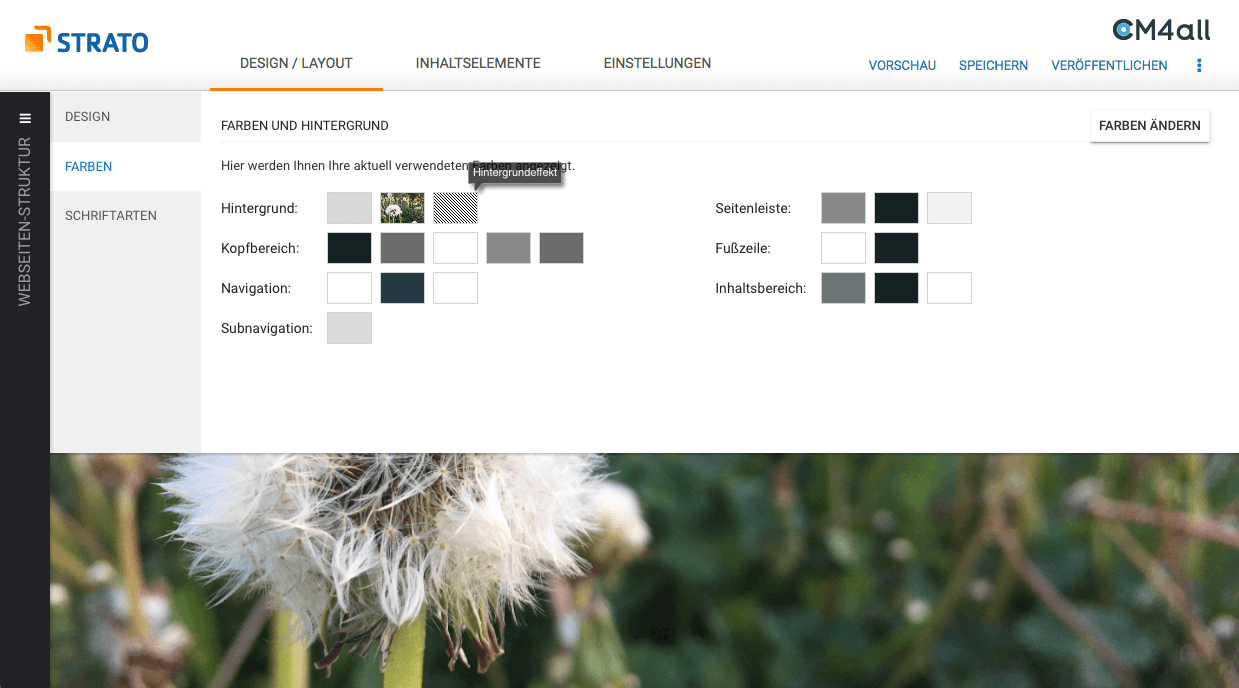Click the Navigation: label
The image size is (1239, 688).
coord(256,288)
